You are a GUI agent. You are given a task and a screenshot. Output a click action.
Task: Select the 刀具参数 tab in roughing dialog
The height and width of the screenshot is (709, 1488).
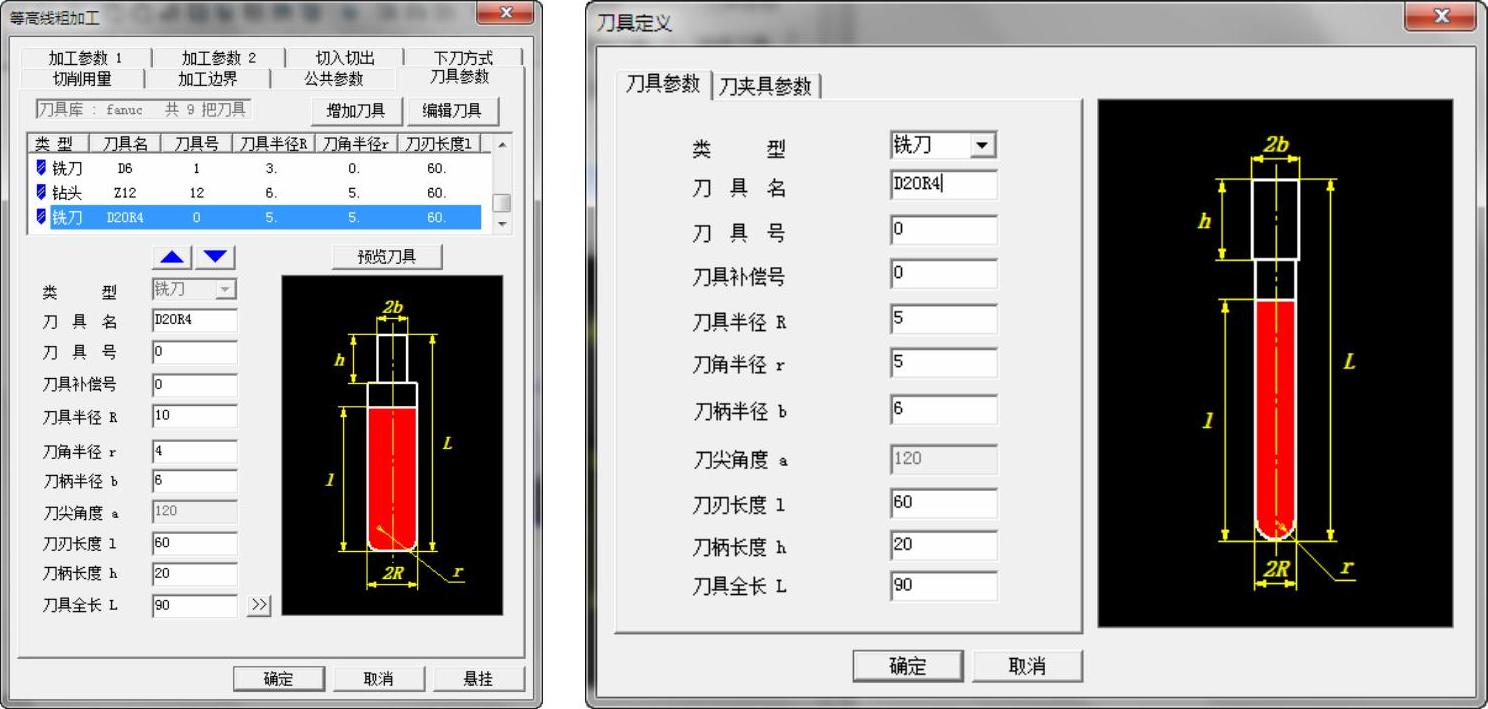460,77
